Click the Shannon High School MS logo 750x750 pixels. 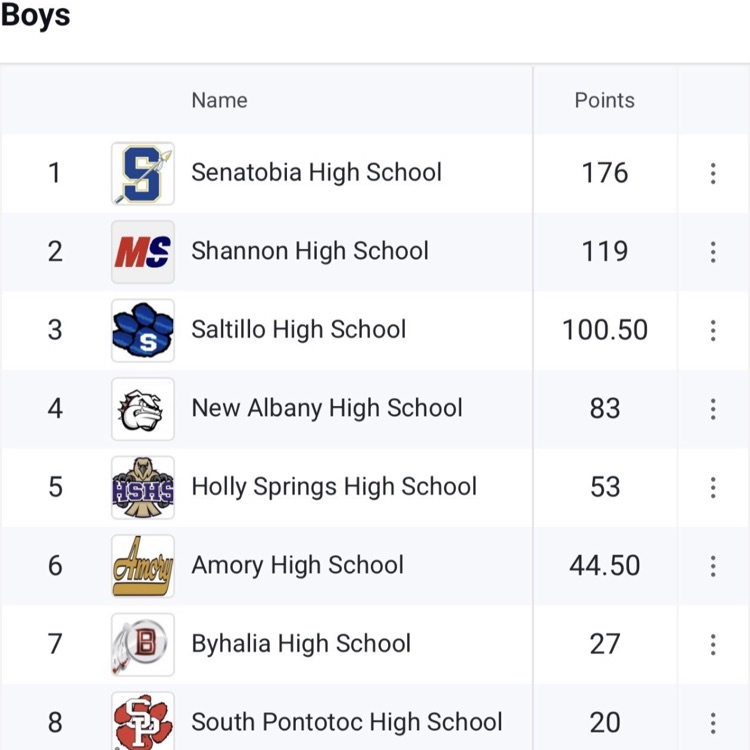coord(143,251)
